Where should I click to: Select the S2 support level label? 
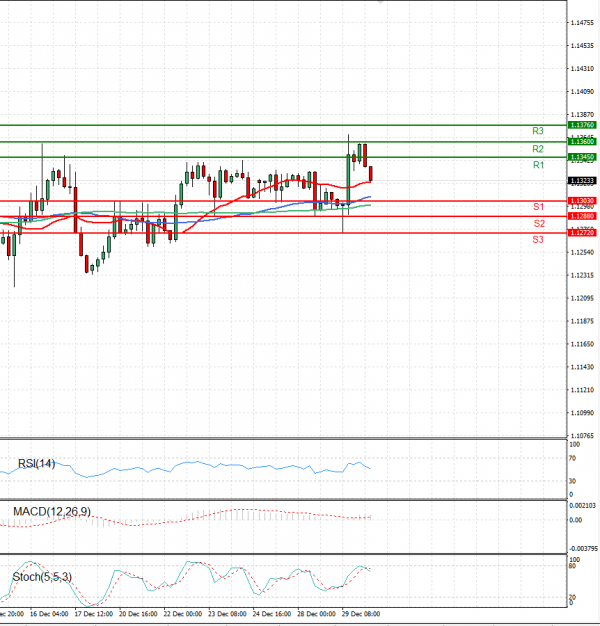[x=538, y=223]
